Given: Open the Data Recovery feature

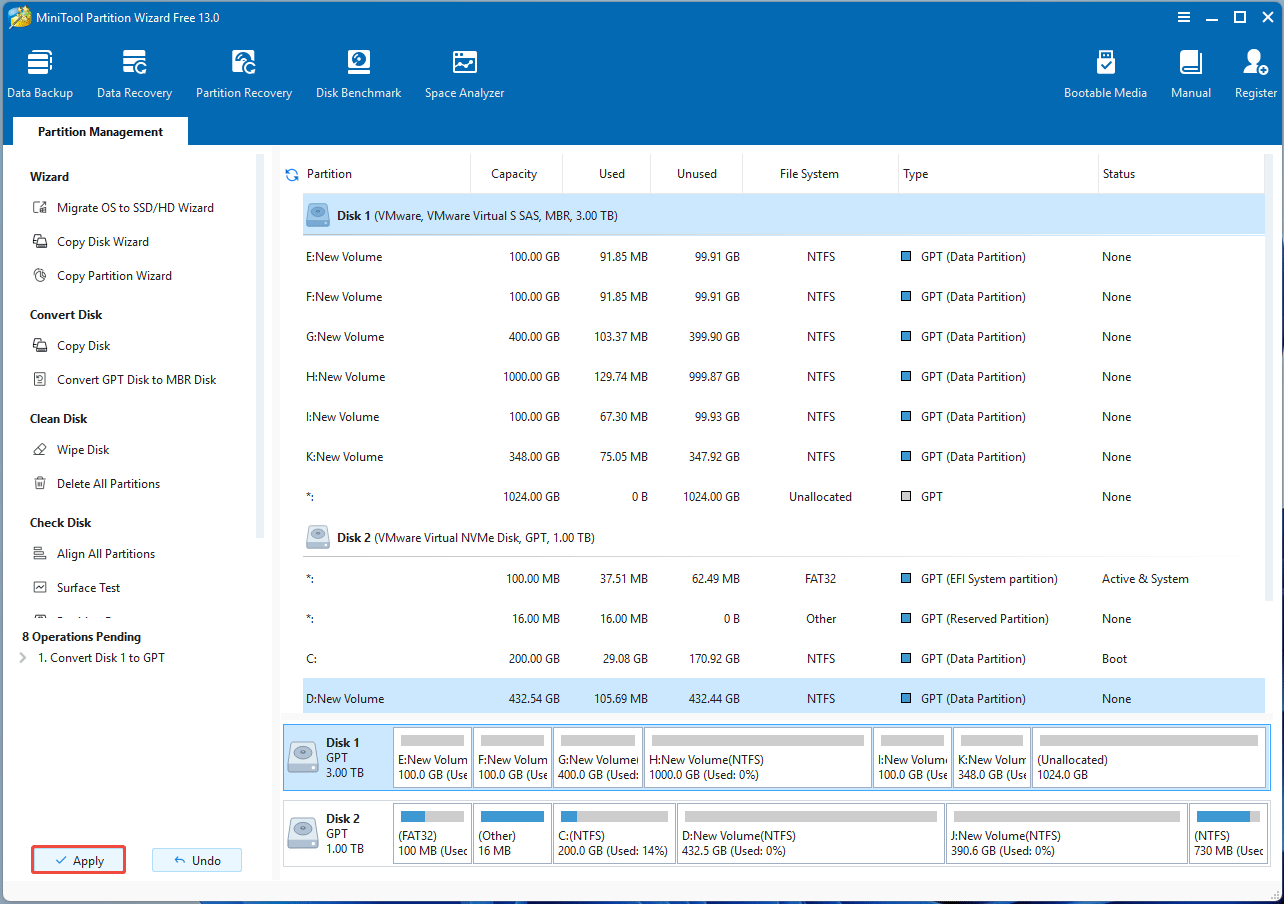Looking at the screenshot, I should [134, 72].
